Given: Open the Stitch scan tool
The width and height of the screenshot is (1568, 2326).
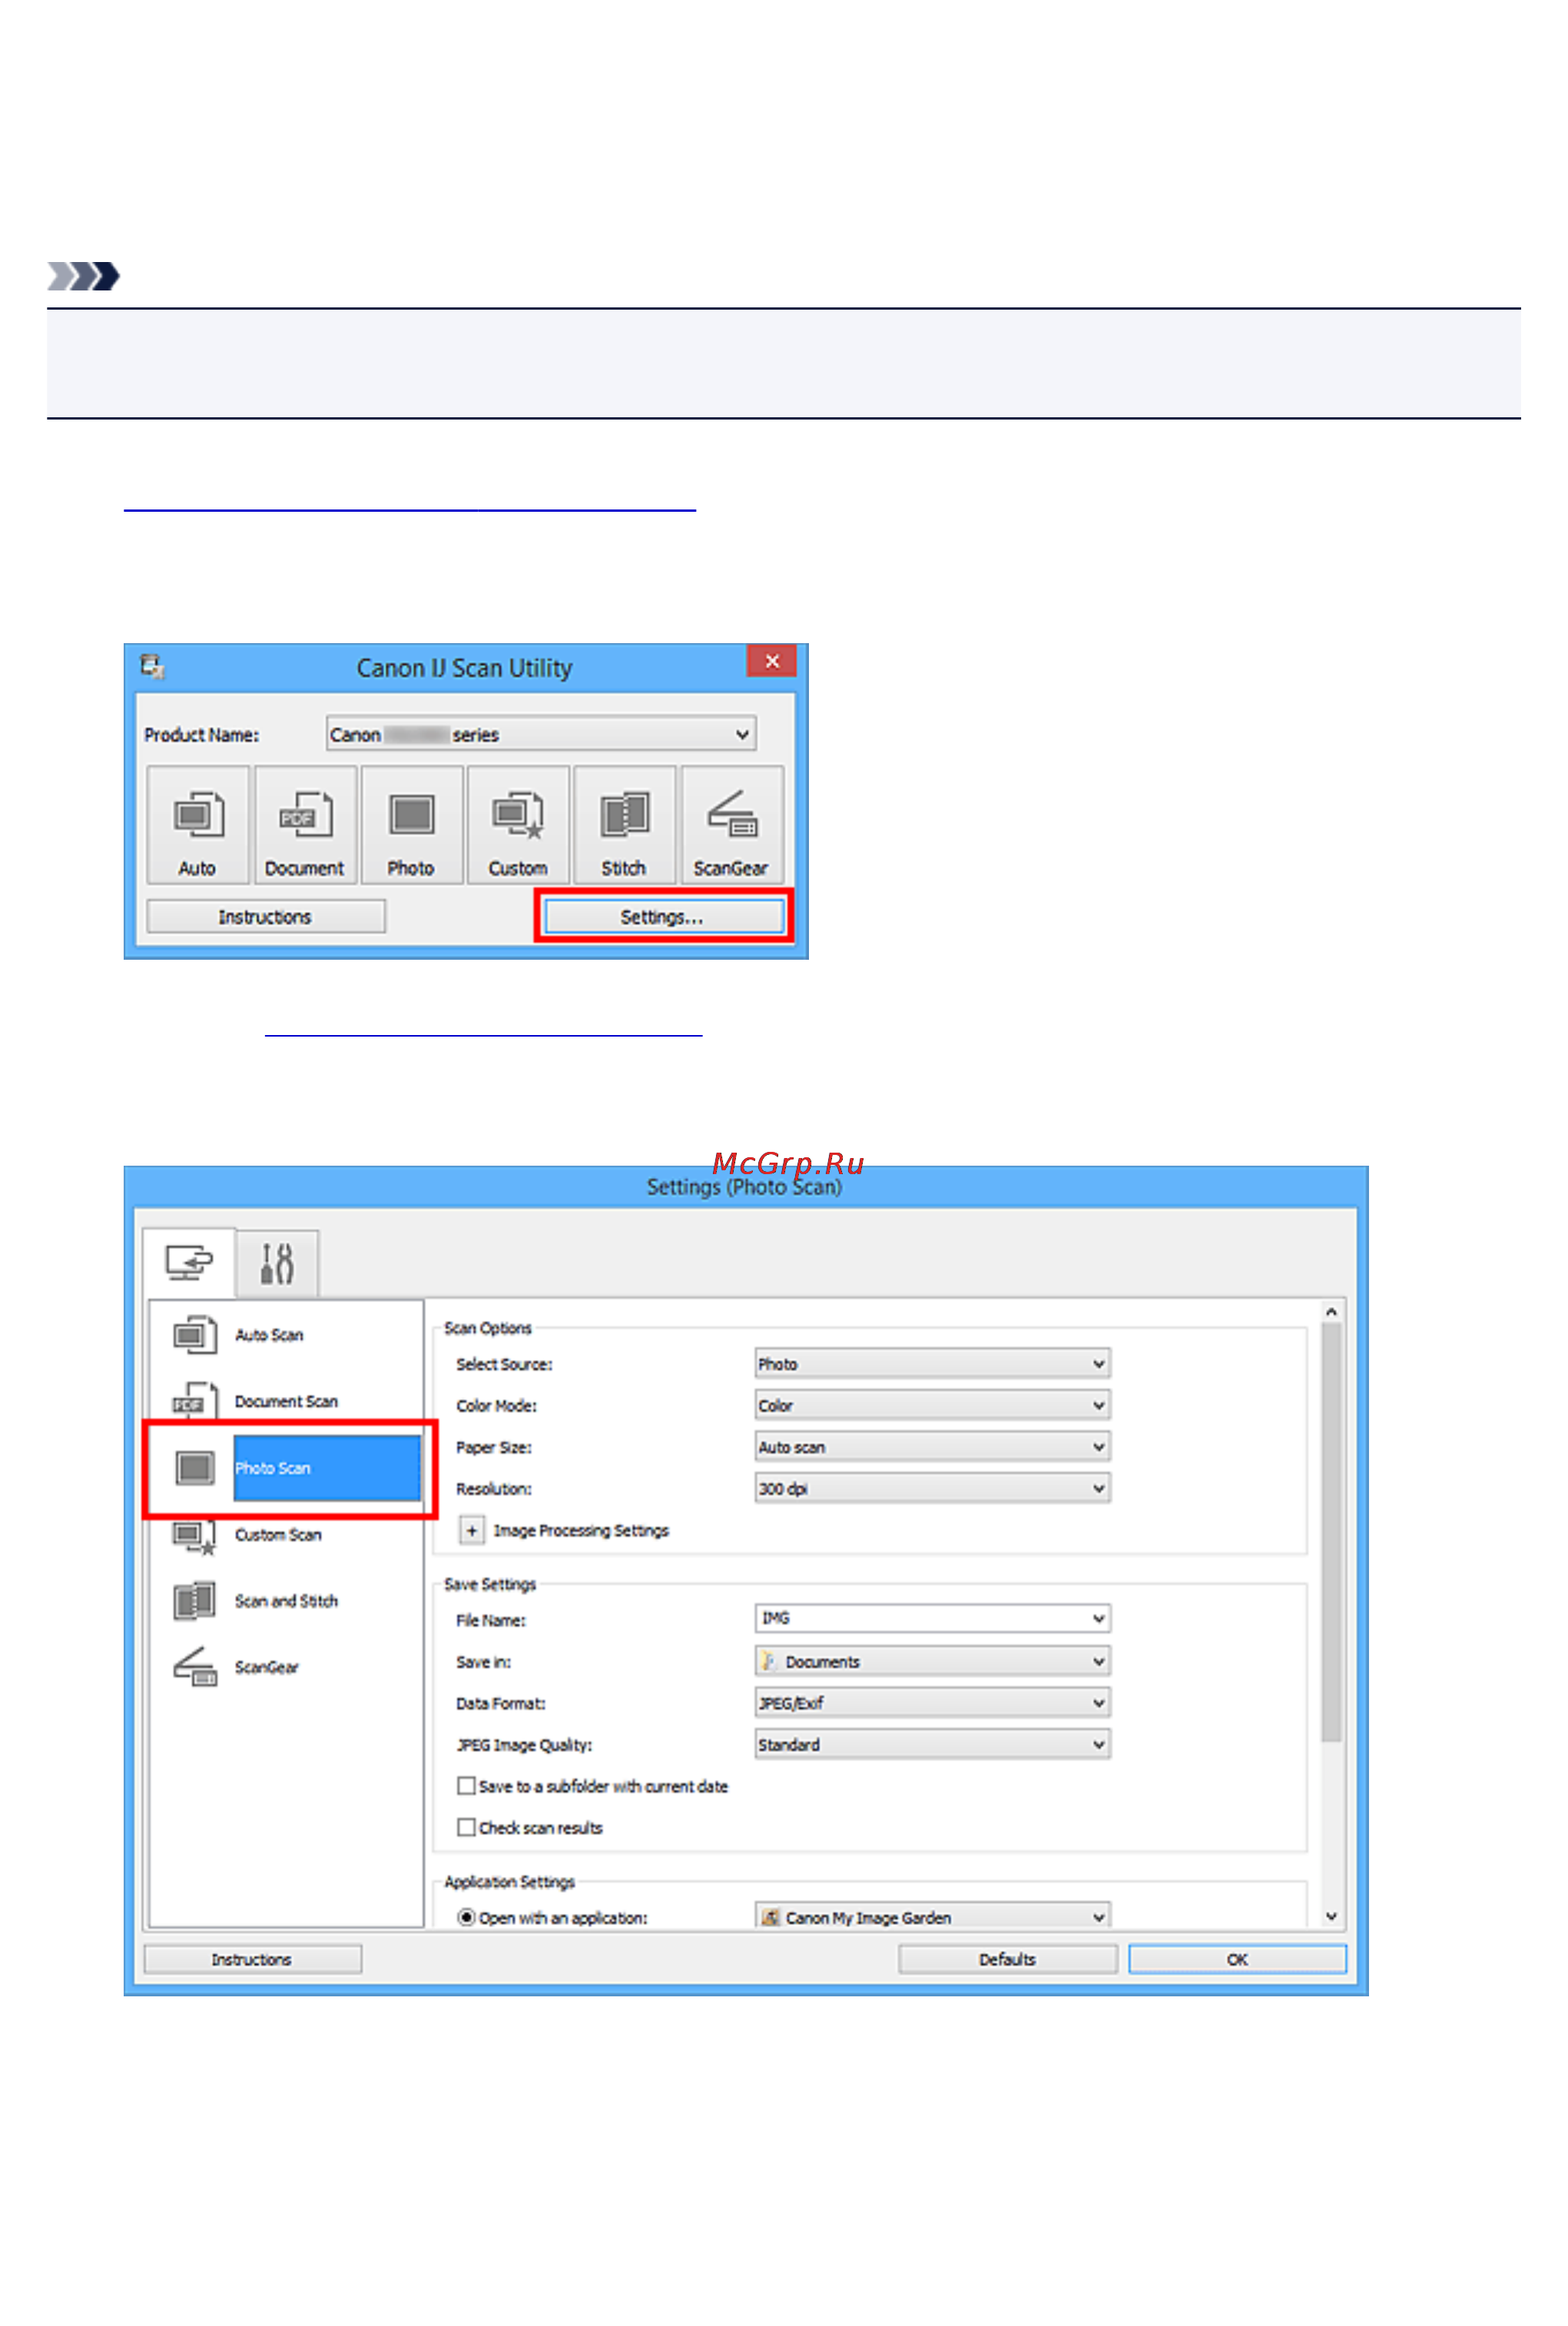Looking at the screenshot, I should click(x=624, y=824).
